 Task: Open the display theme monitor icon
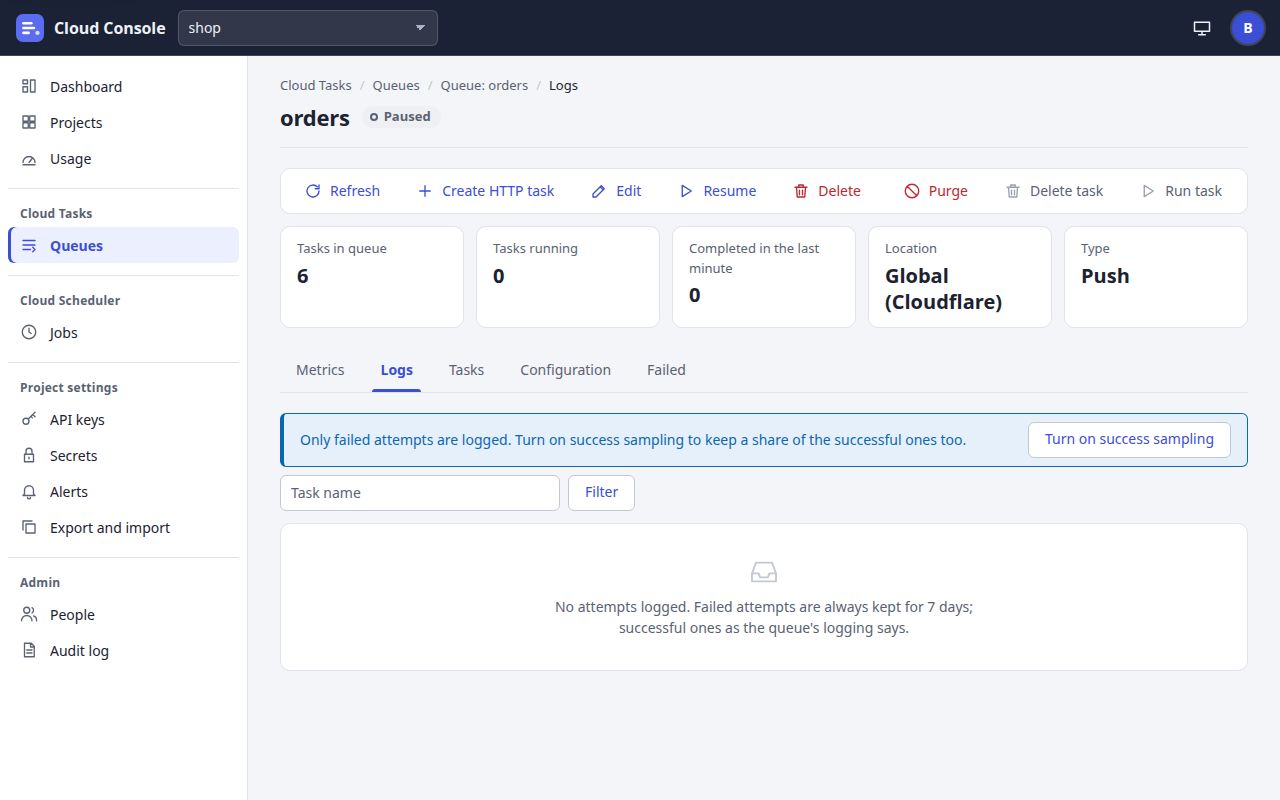(x=1202, y=28)
